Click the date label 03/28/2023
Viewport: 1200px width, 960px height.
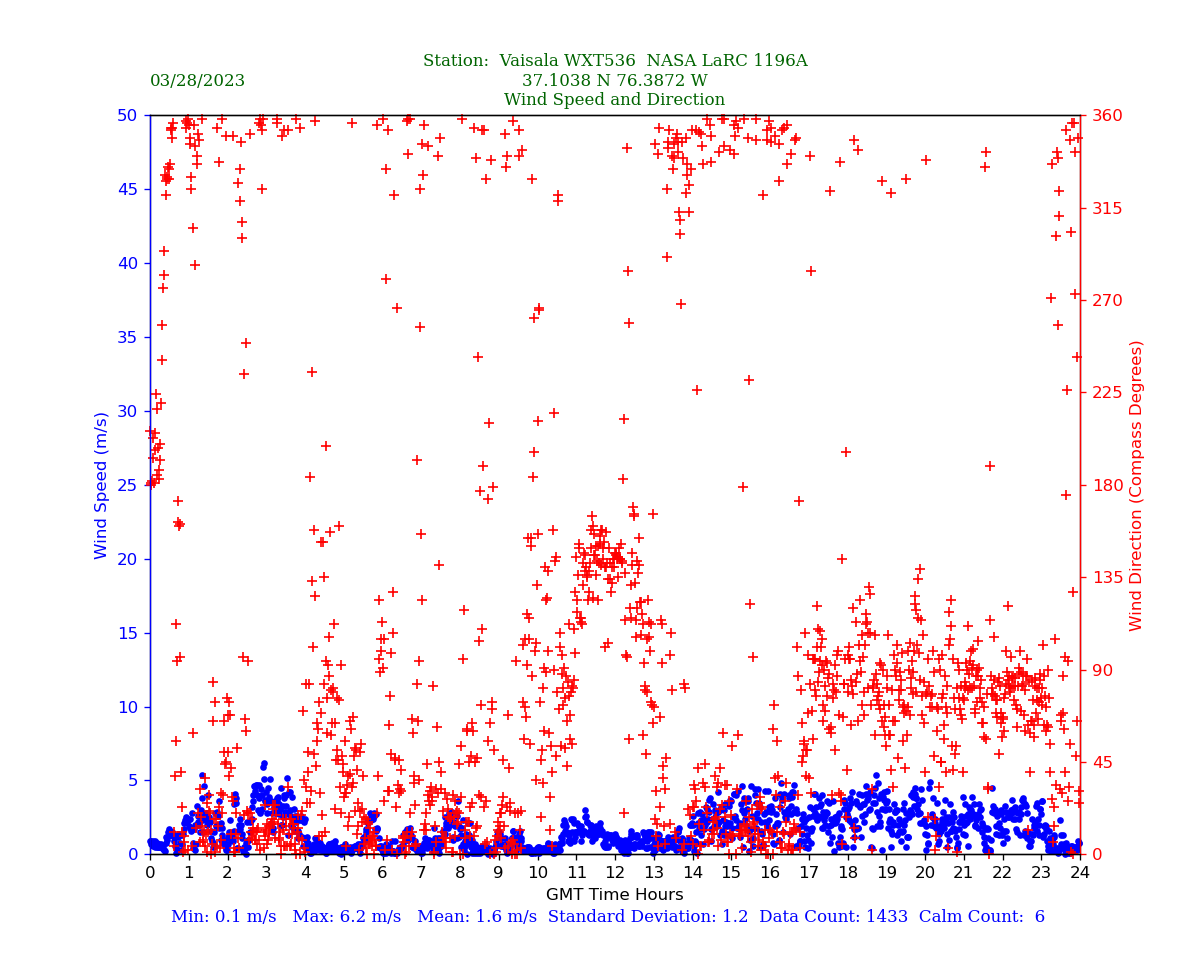click(x=197, y=81)
